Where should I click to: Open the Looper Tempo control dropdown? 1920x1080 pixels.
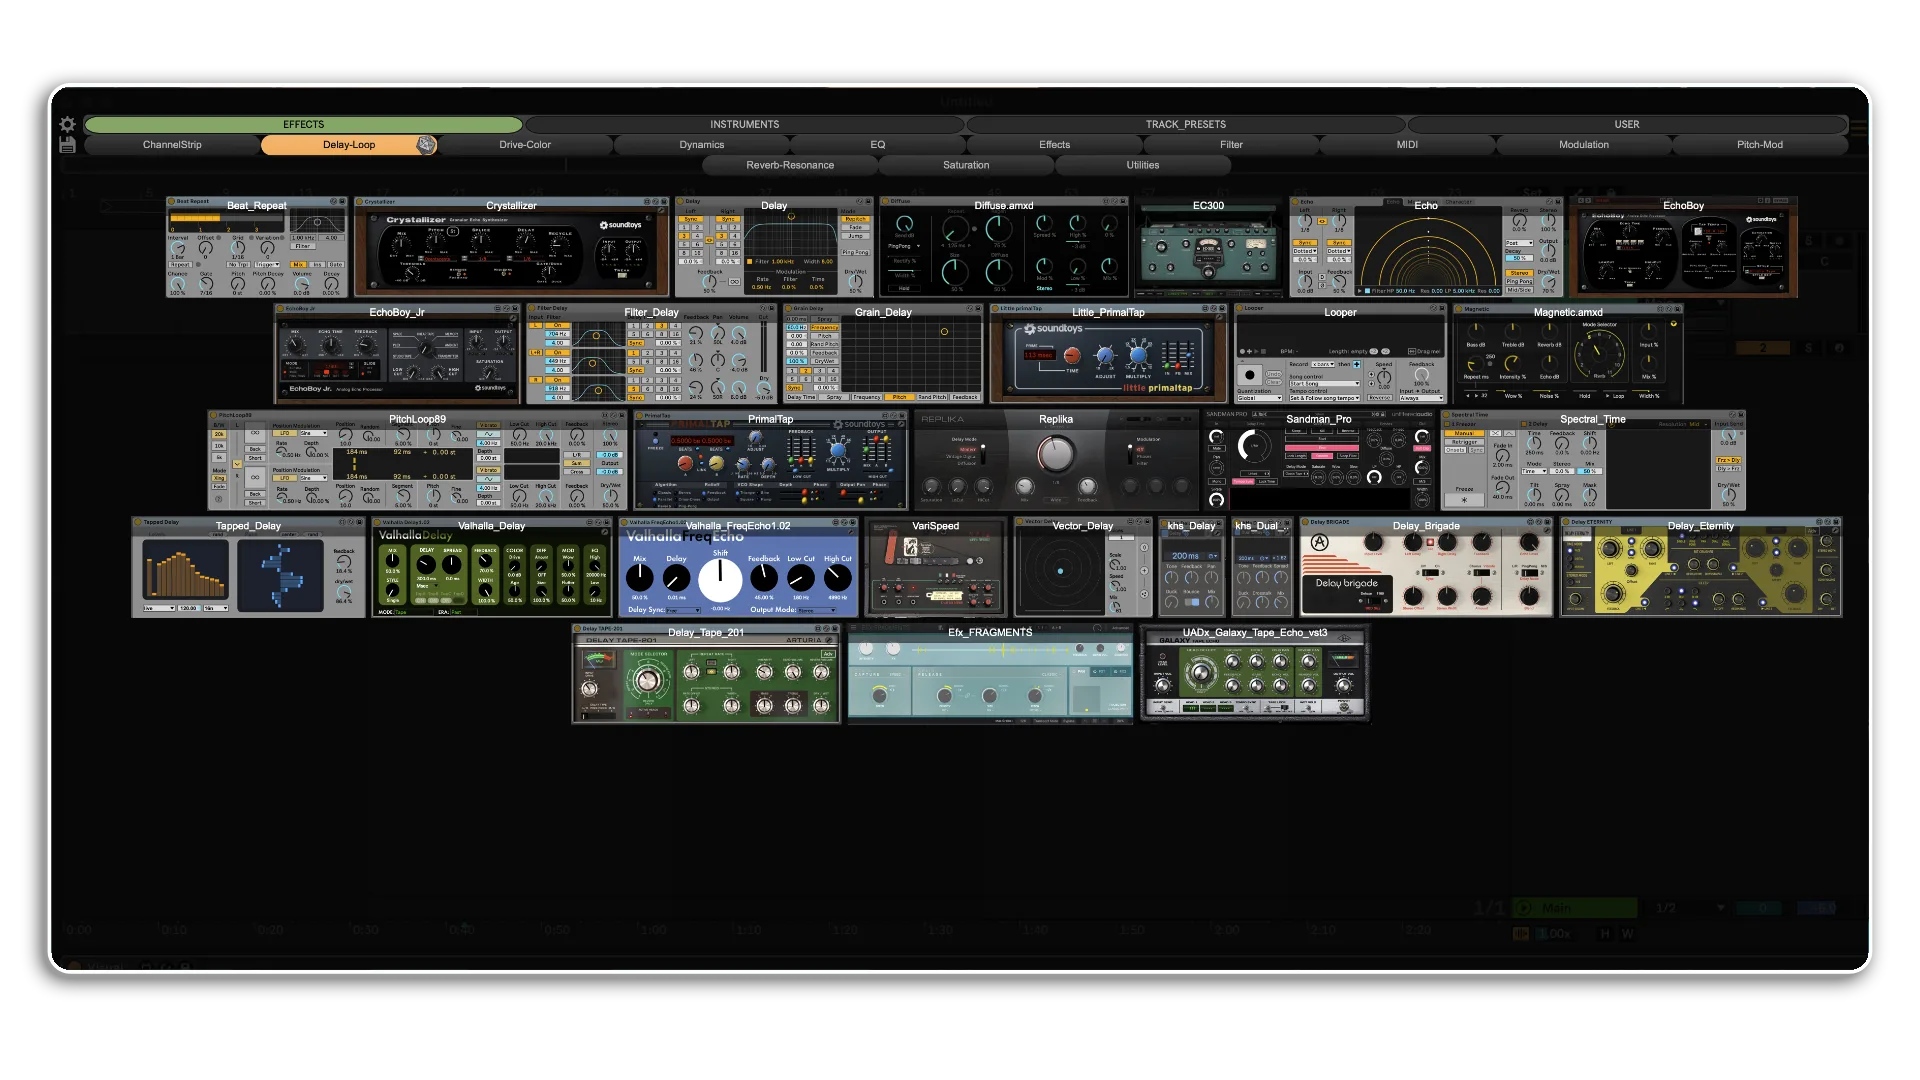tap(1324, 398)
